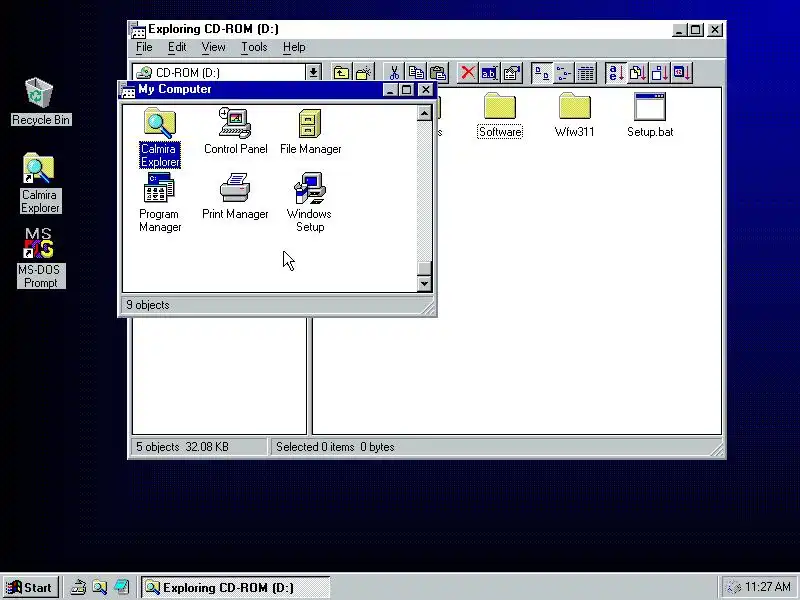800x600 pixels.
Task: Click the Properties toolbar icon
Action: [512, 73]
